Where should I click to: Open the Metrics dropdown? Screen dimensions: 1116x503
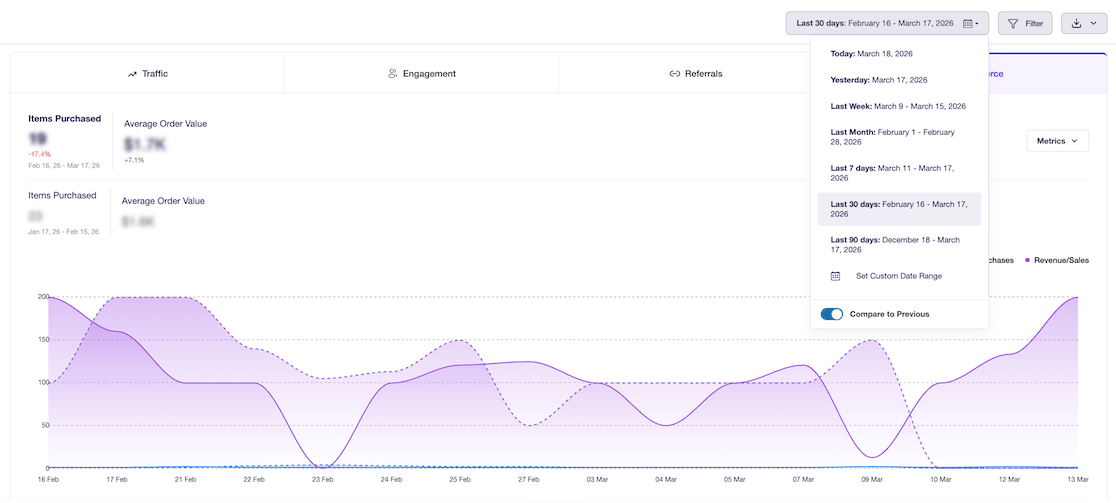[x=1058, y=141]
